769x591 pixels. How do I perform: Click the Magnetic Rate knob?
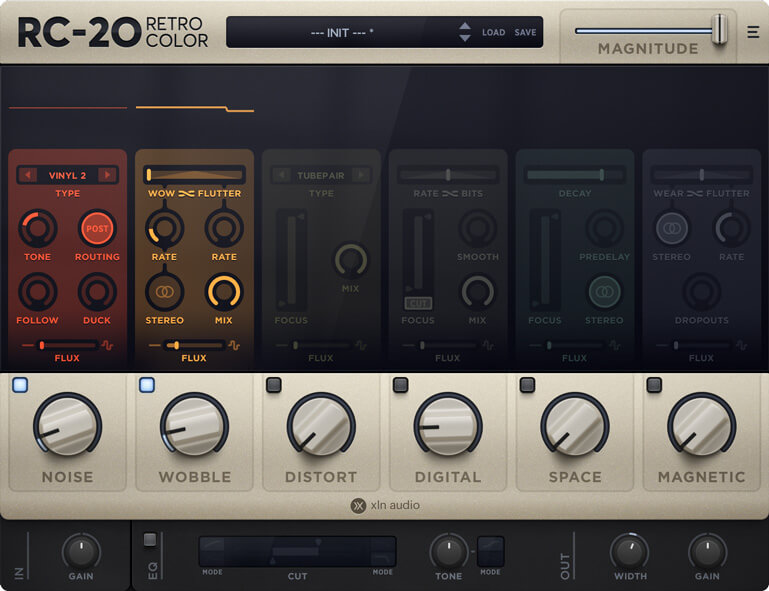(x=731, y=228)
